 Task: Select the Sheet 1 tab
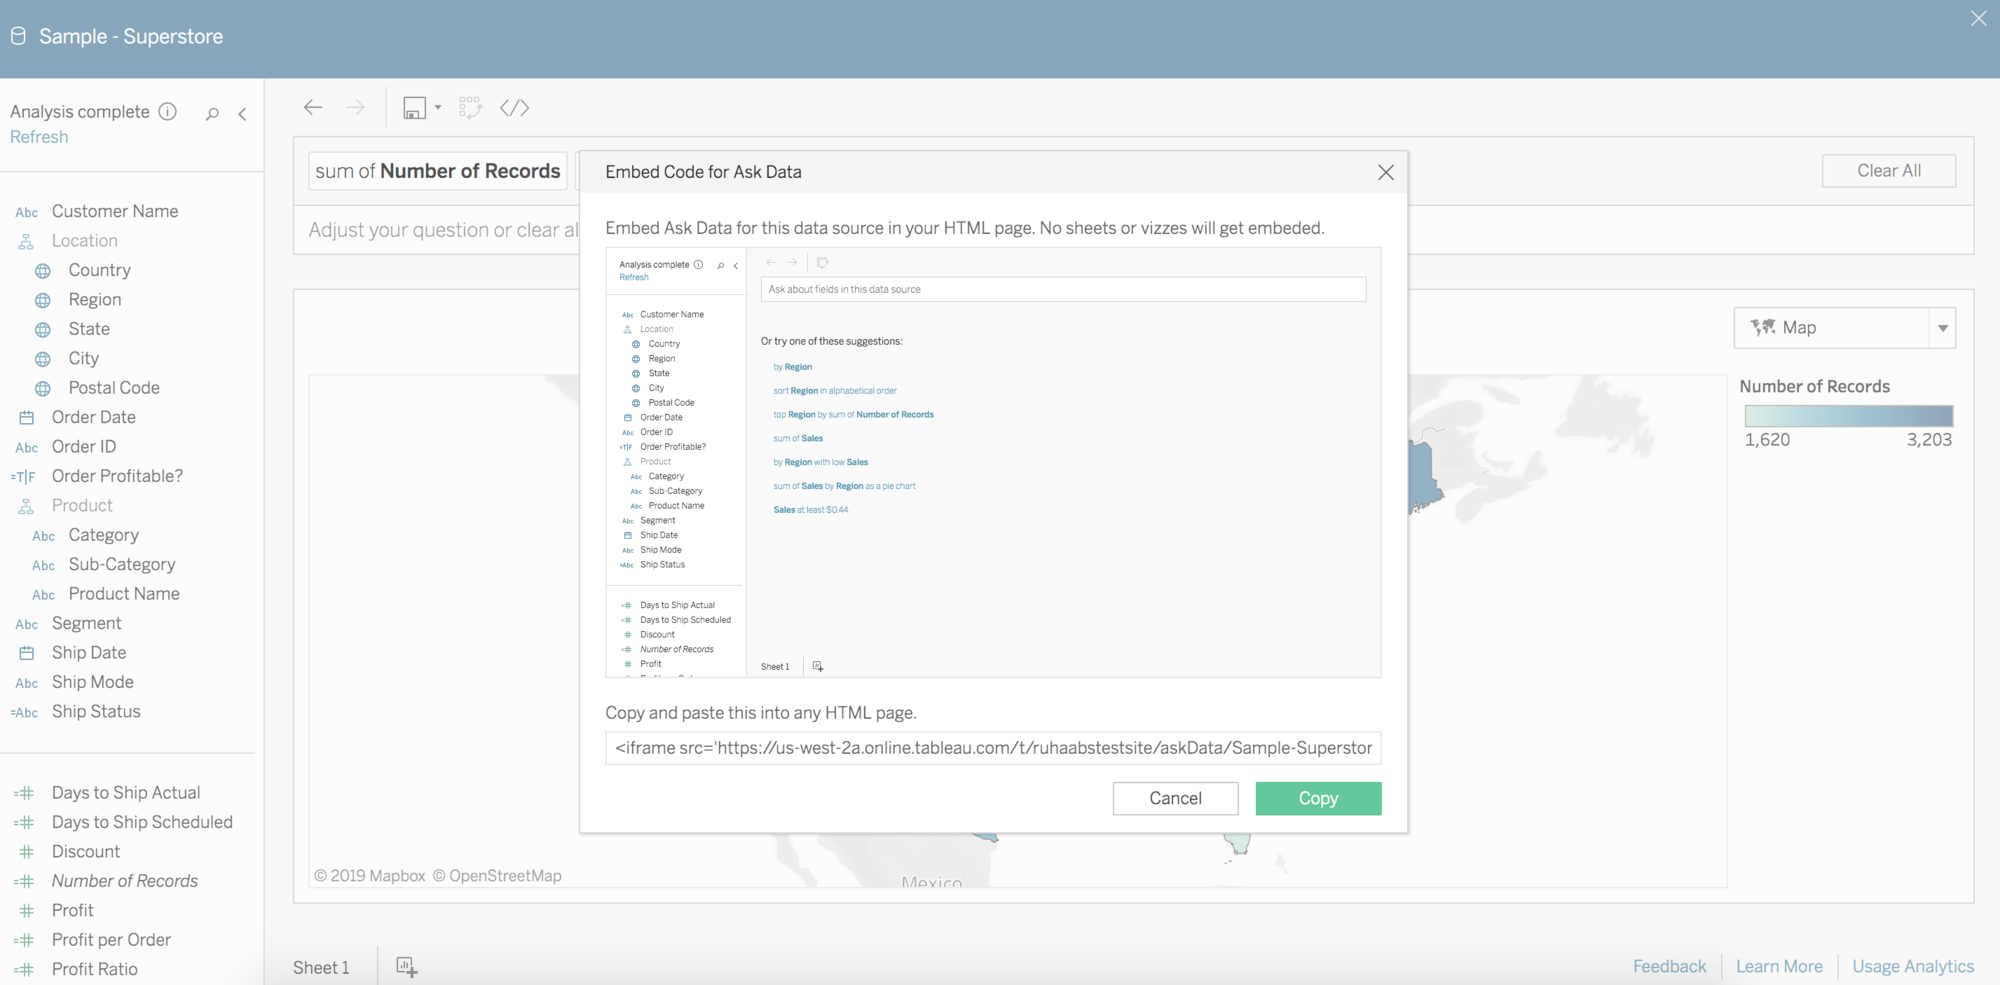(321, 967)
